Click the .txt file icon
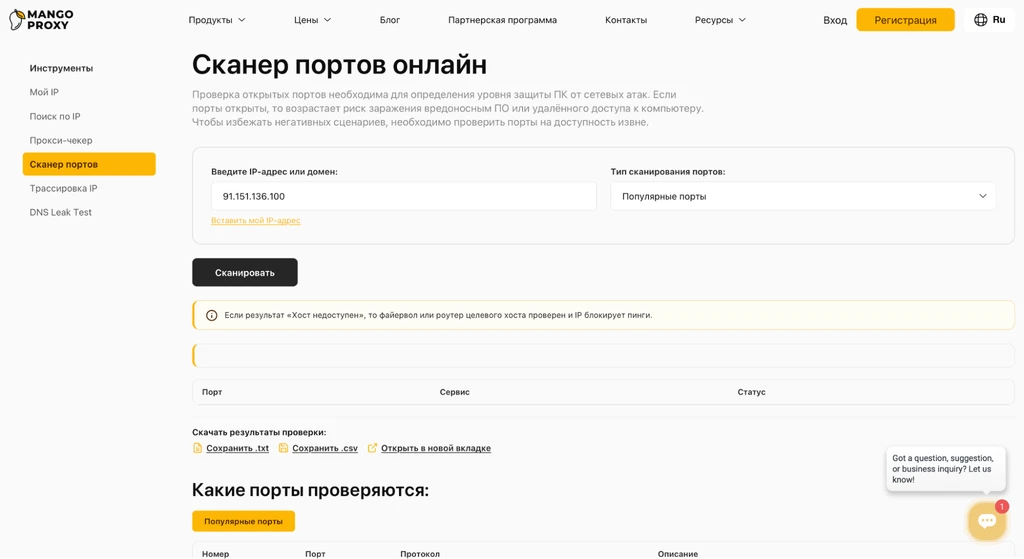The height and width of the screenshot is (559, 1024). pyautogui.click(x=197, y=448)
